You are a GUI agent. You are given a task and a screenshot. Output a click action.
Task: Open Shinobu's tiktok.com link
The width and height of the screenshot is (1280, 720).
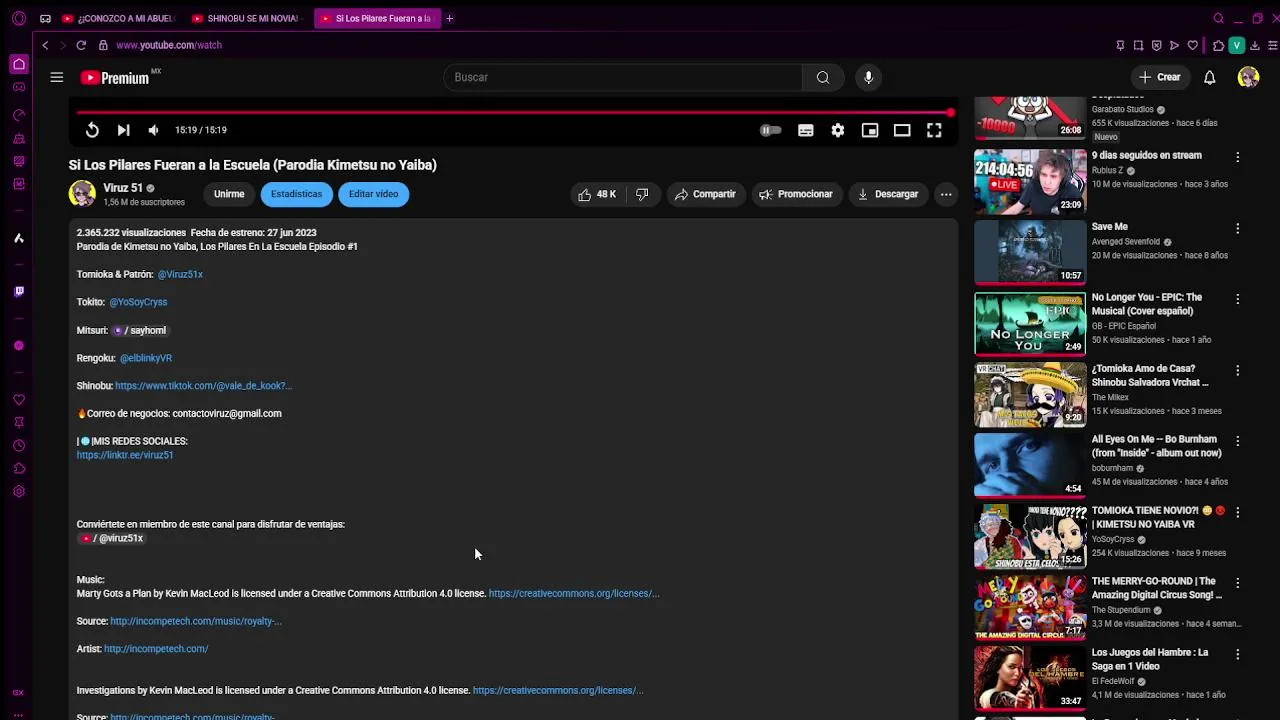pyautogui.click(x=203, y=386)
